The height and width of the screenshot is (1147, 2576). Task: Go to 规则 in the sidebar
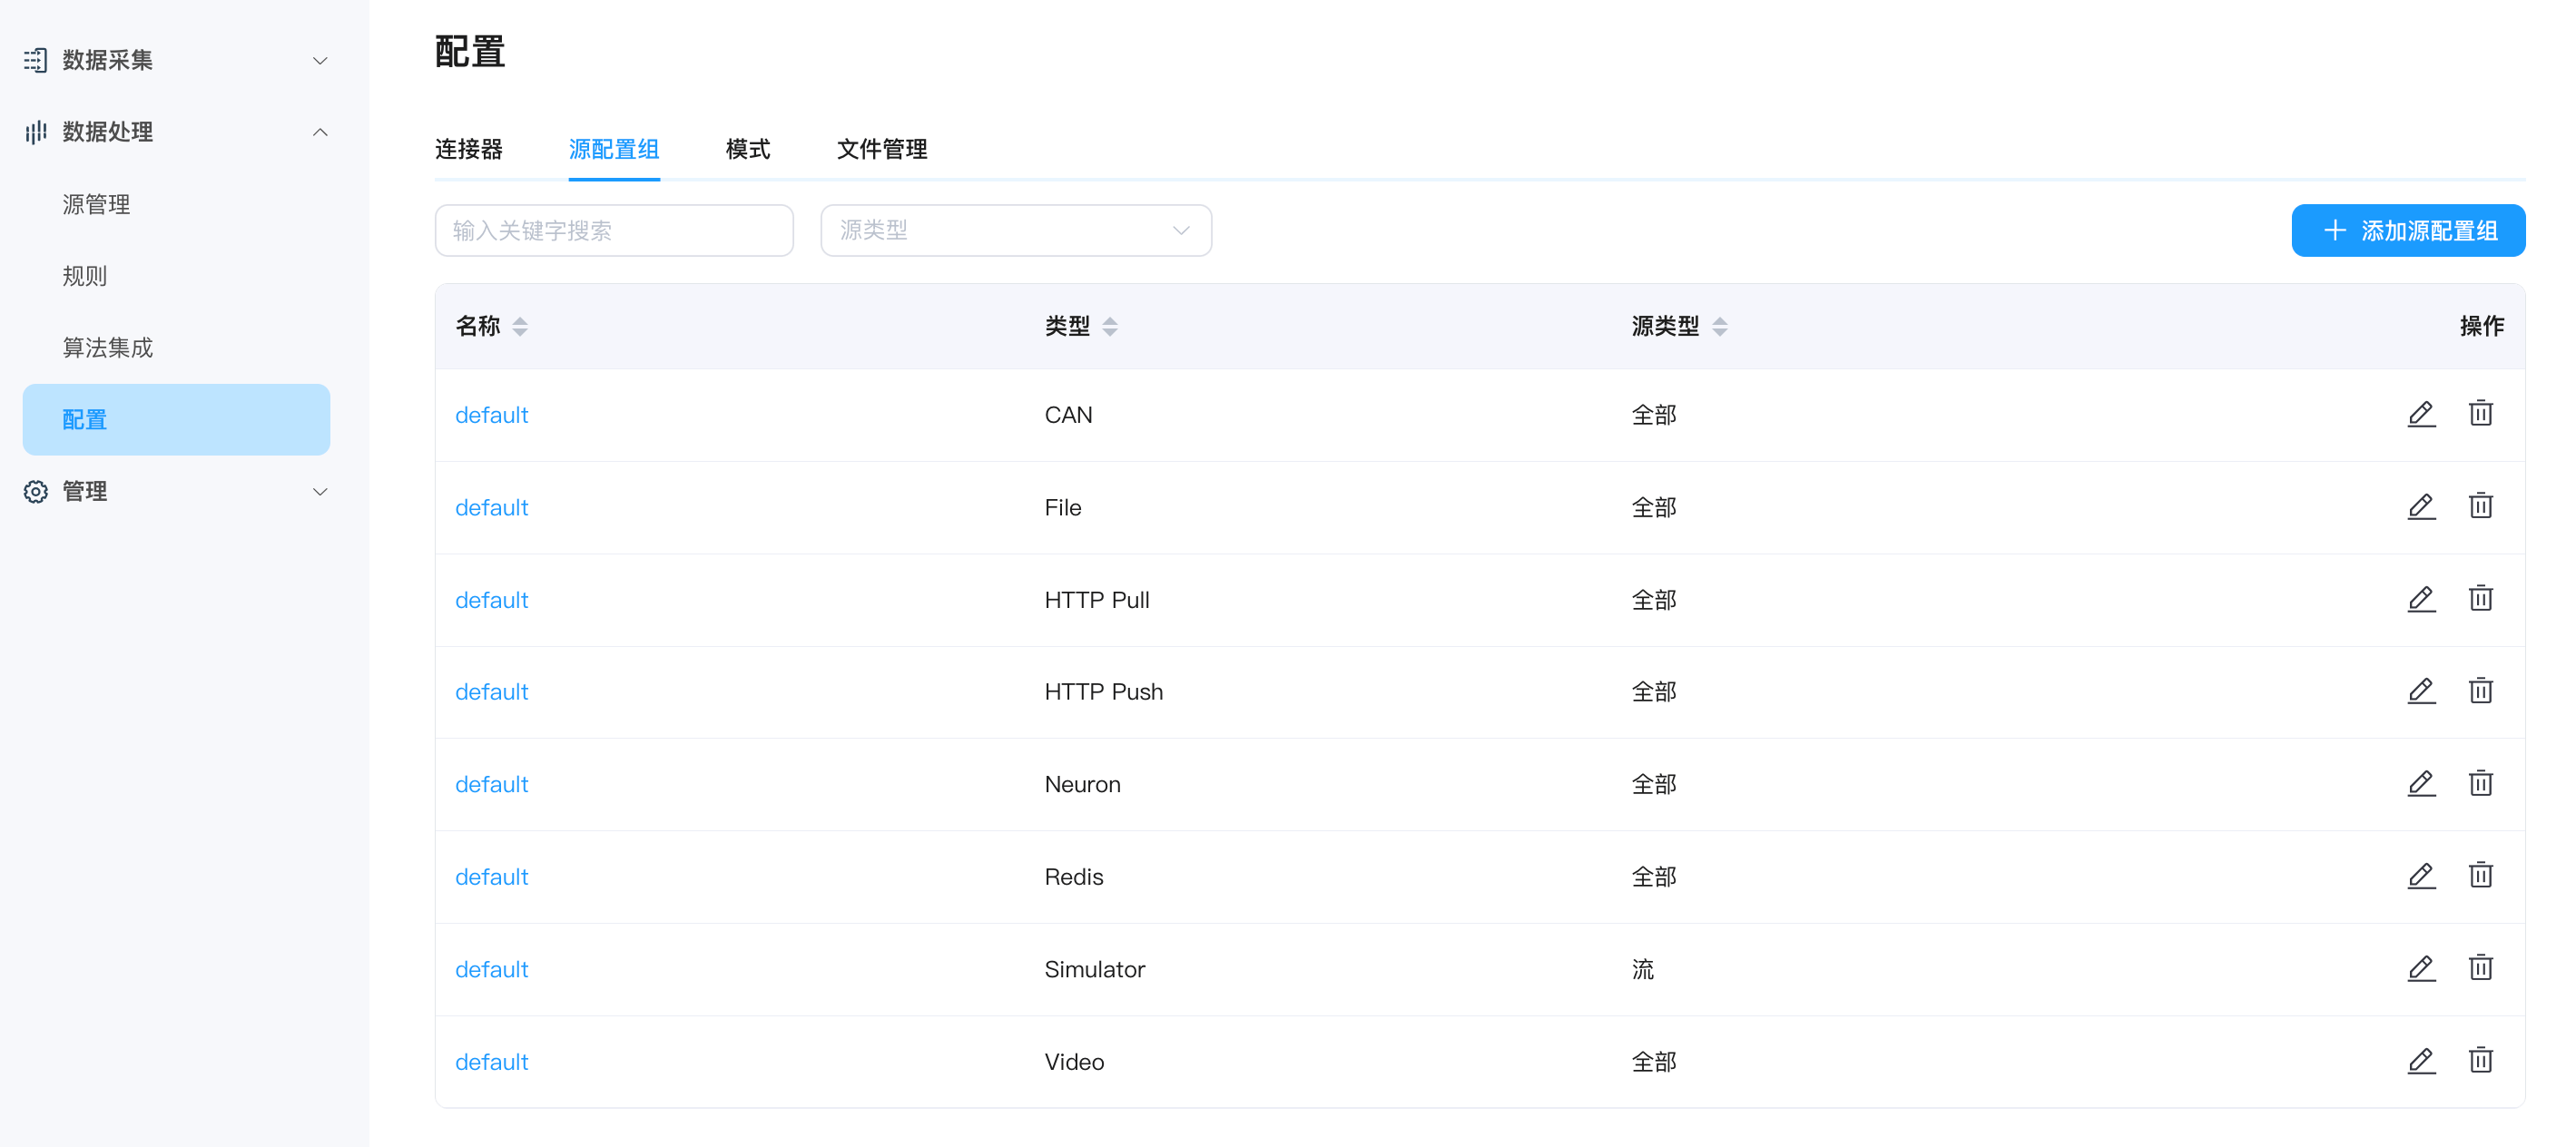(x=85, y=276)
